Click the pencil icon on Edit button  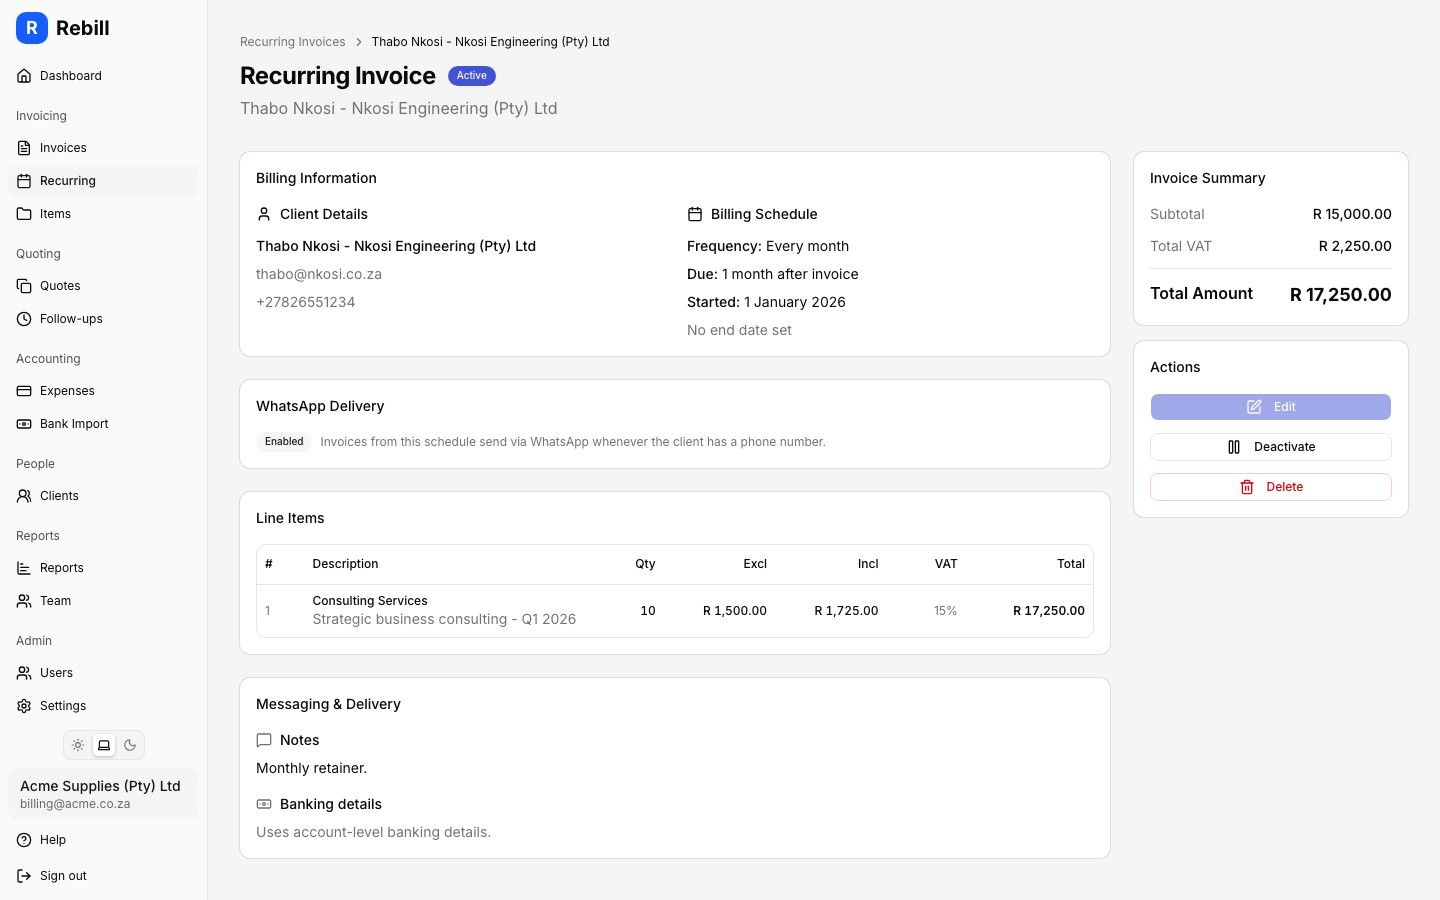click(1254, 407)
